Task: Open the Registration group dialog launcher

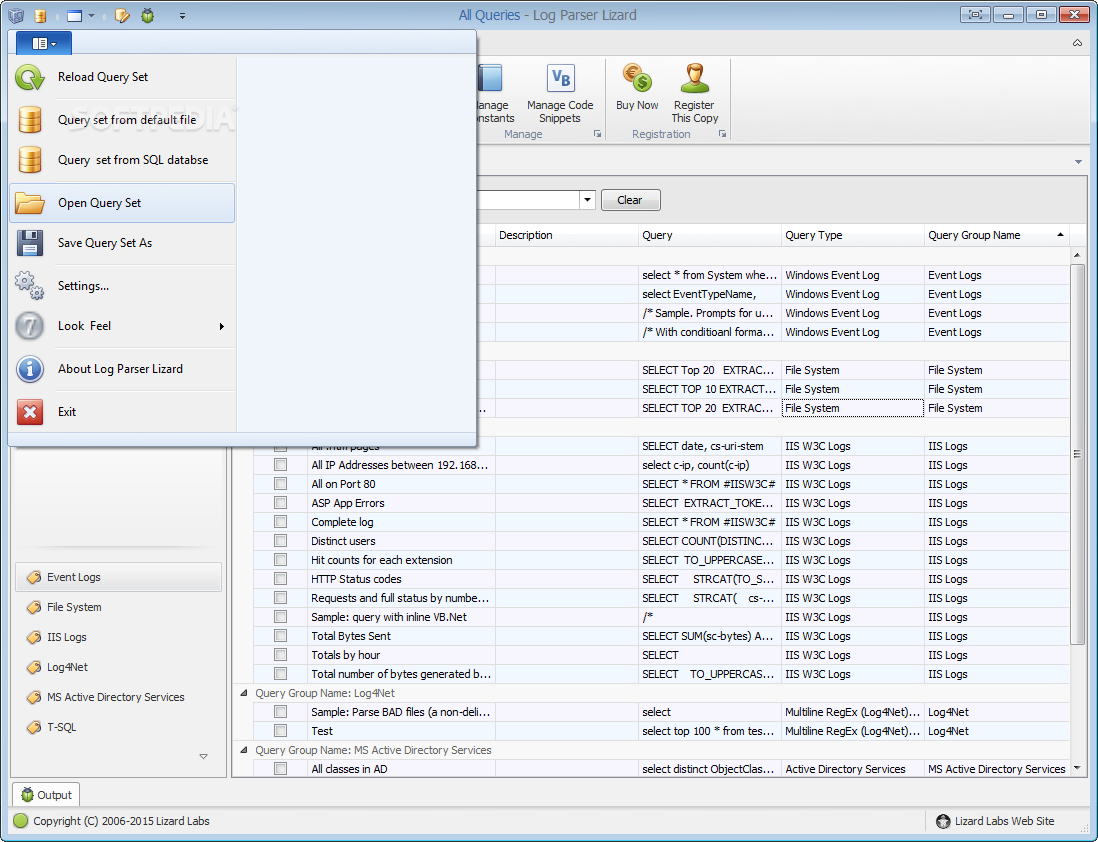Action: pos(722,134)
